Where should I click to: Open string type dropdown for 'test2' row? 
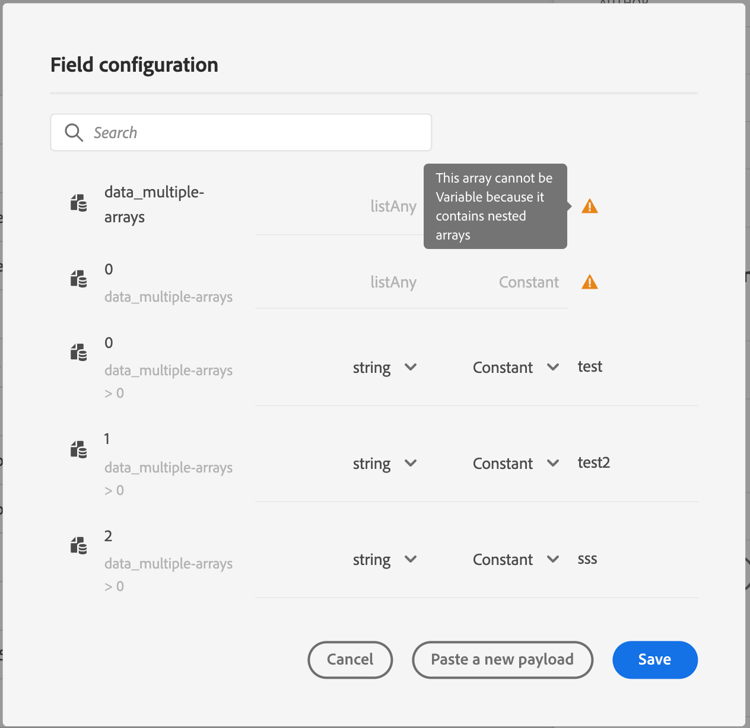385,463
